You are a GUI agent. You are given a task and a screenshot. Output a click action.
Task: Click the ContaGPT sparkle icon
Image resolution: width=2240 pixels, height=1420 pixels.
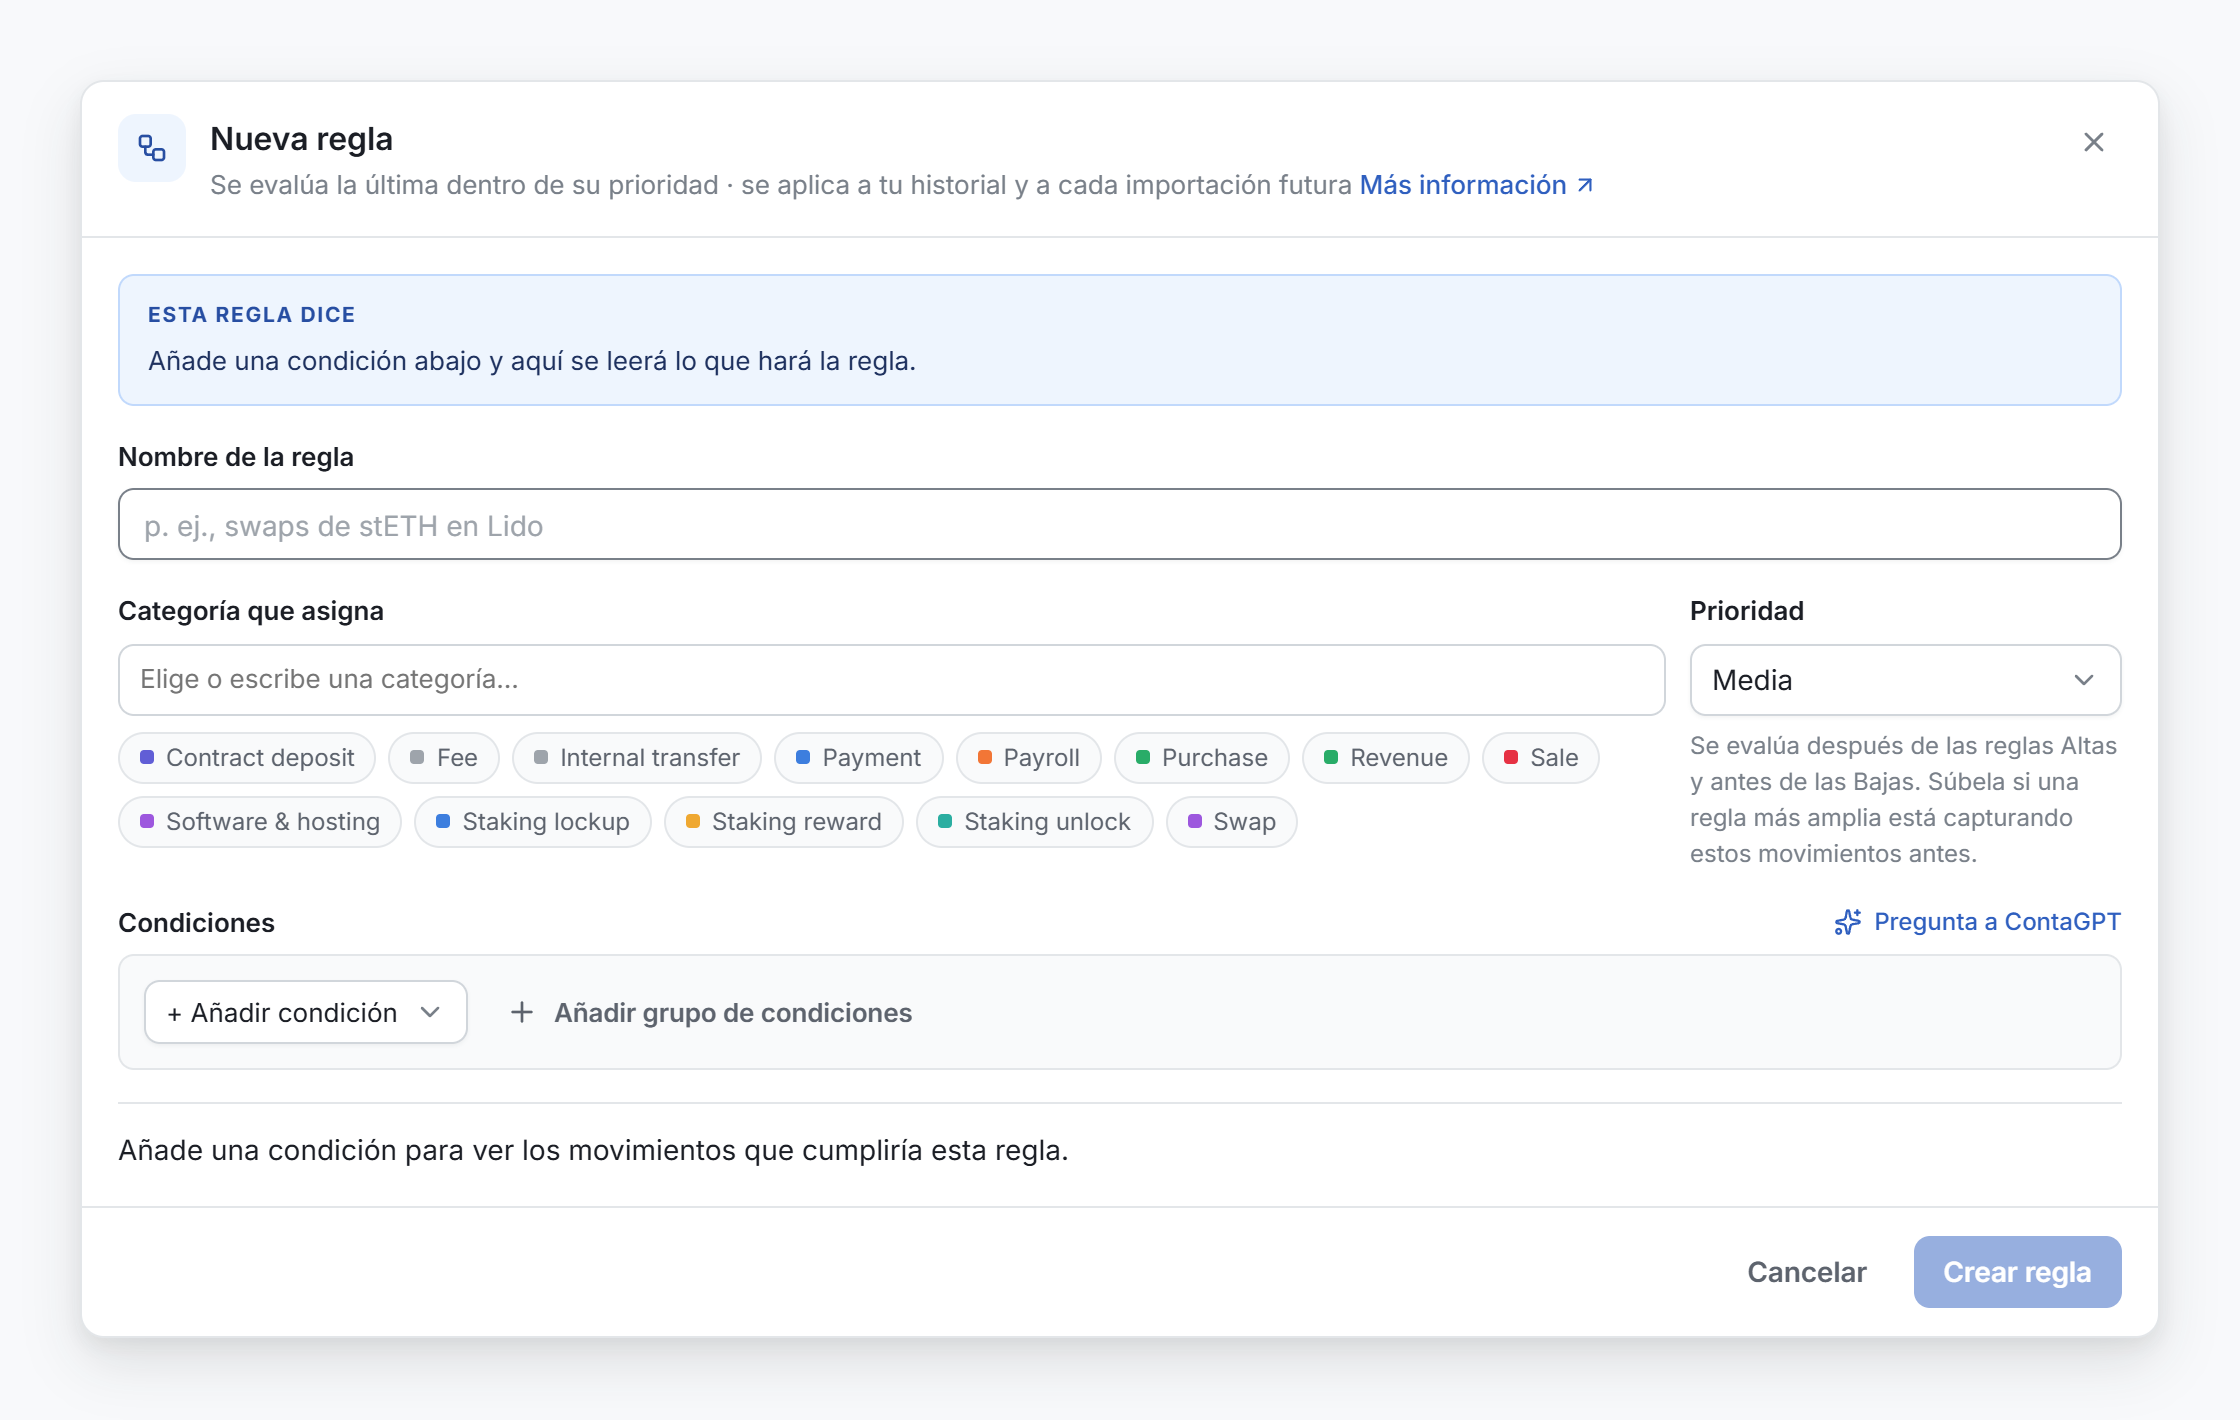(1848, 922)
